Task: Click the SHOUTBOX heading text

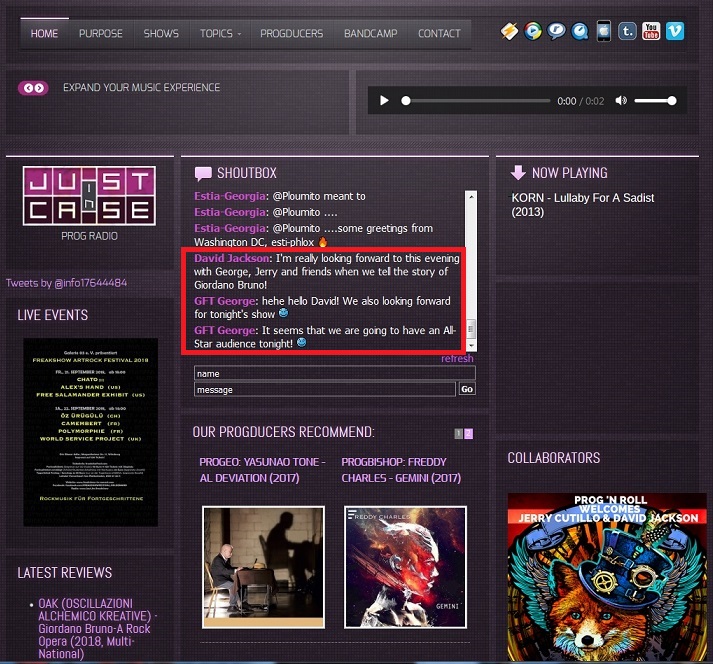Action: coord(246,173)
